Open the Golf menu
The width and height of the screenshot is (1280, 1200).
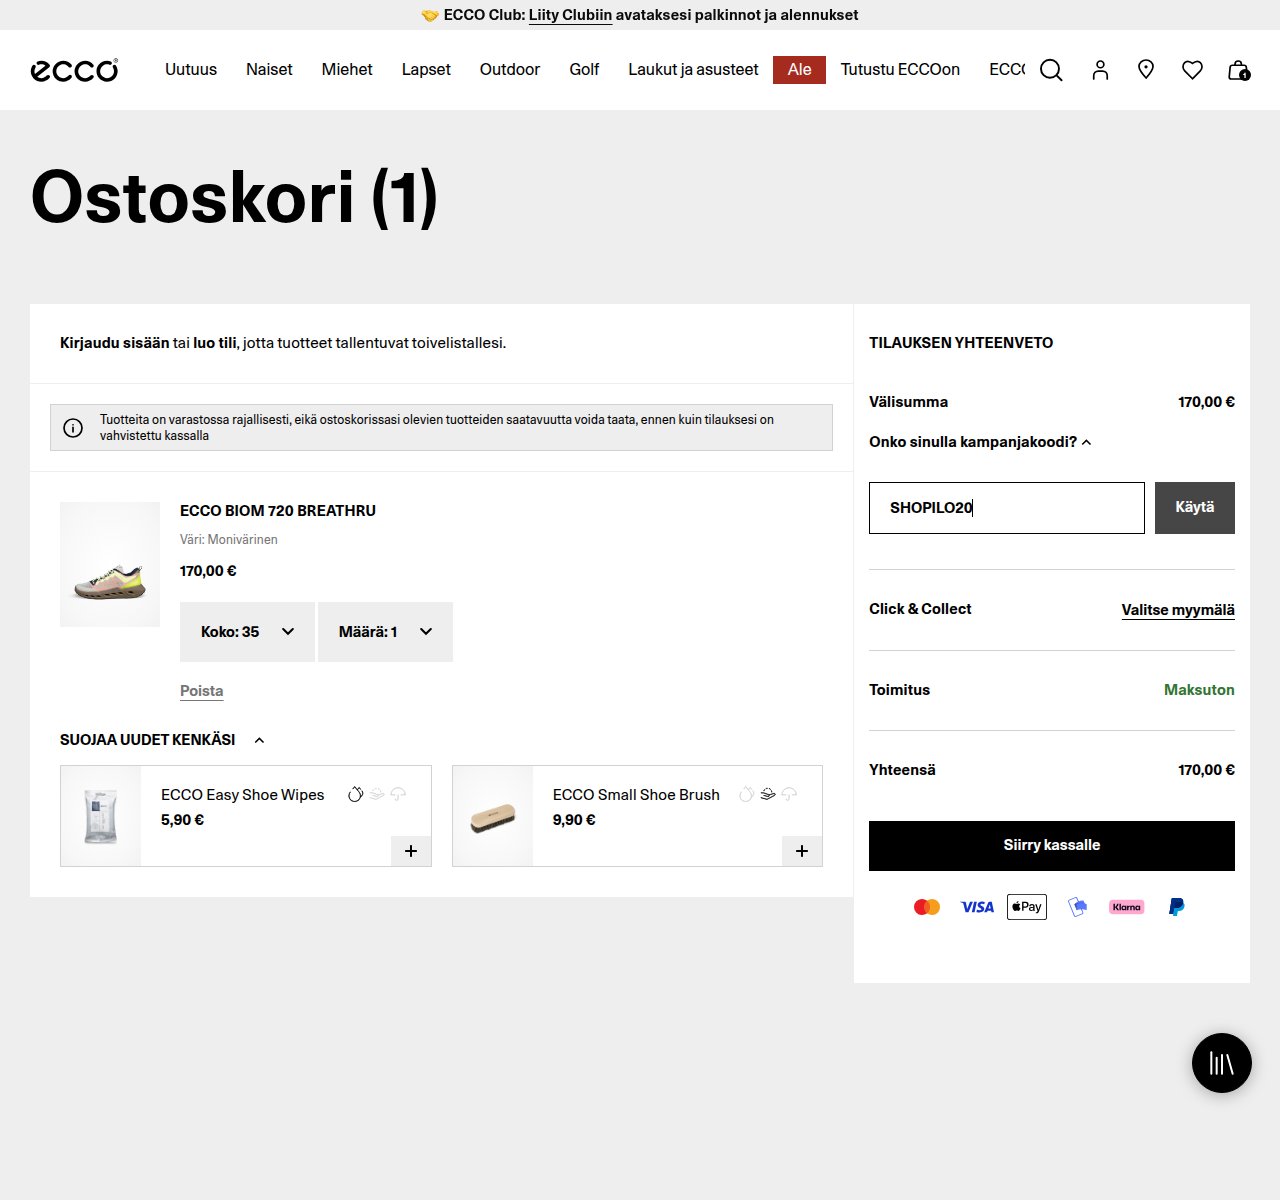(584, 70)
